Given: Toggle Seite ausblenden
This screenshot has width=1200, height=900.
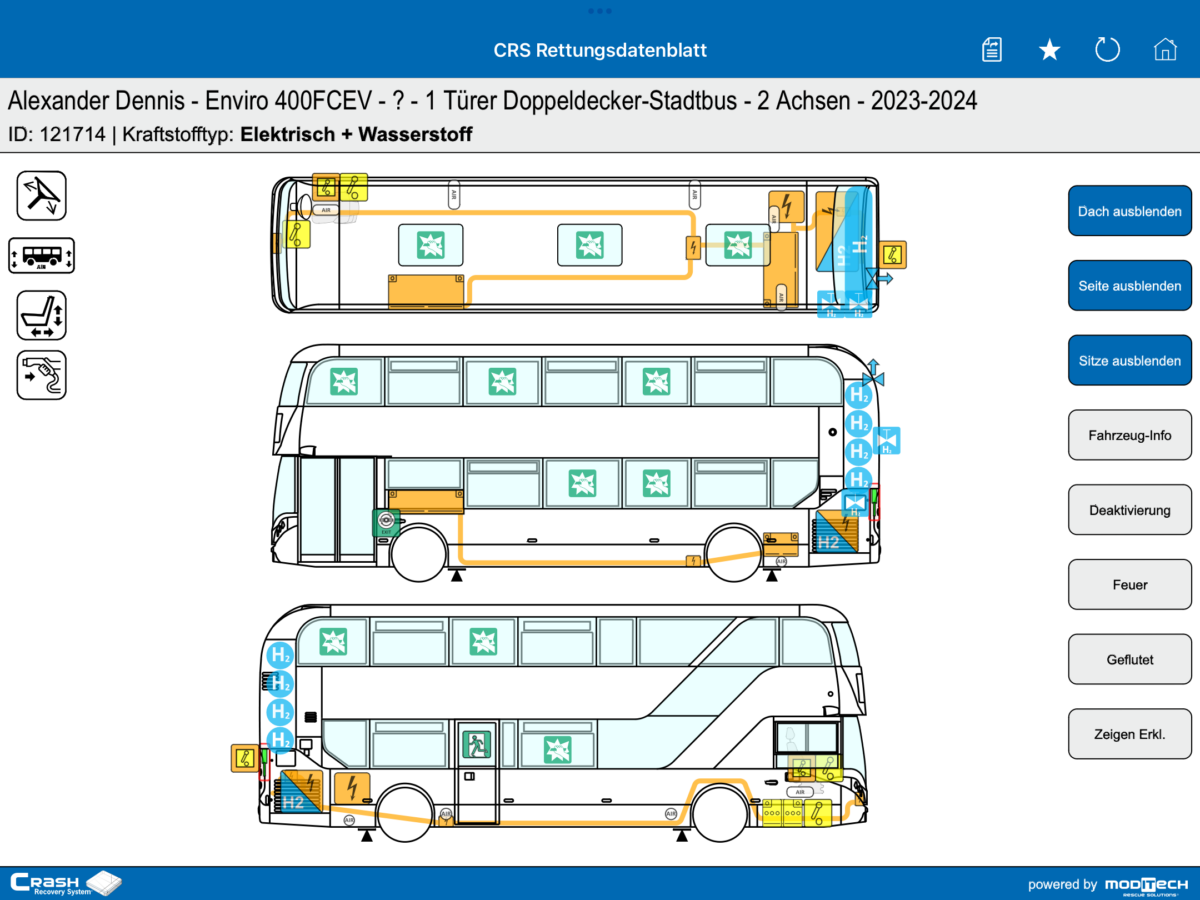Looking at the screenshot, I should coord(1130,286).
